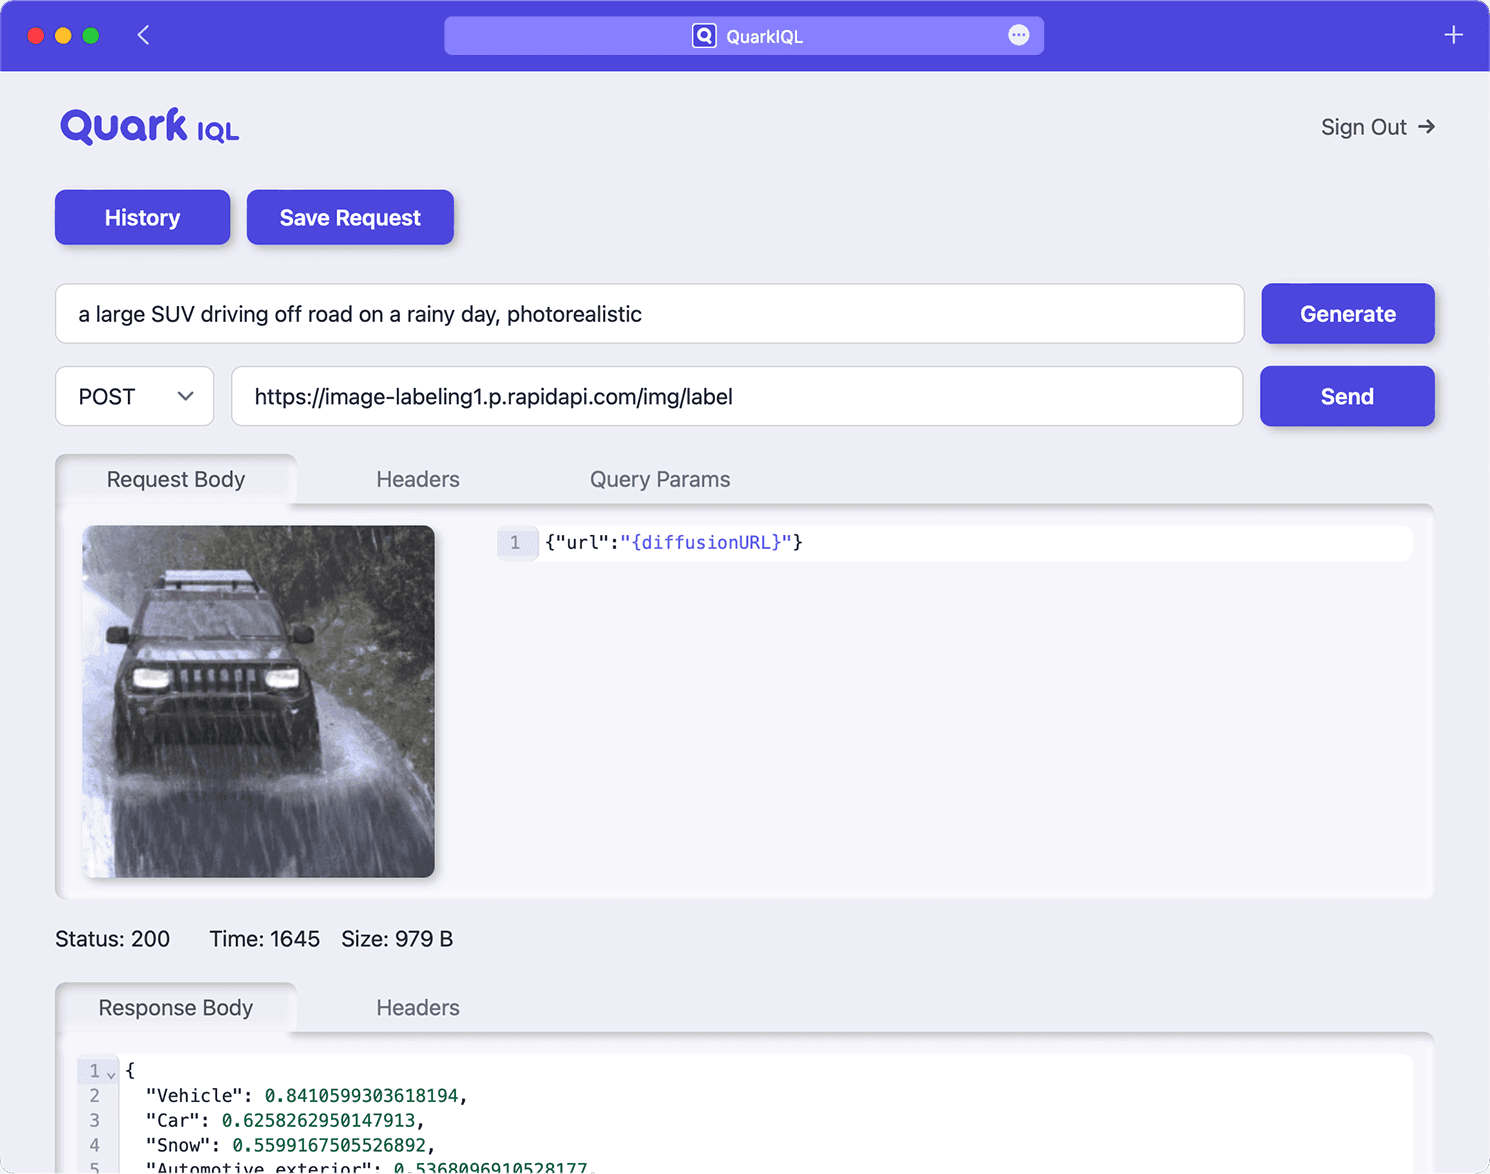Open the ellipsis menu in address bar
Image resolution: width=1490 pixels, height=1174 pixels.
click(1018, 36)
